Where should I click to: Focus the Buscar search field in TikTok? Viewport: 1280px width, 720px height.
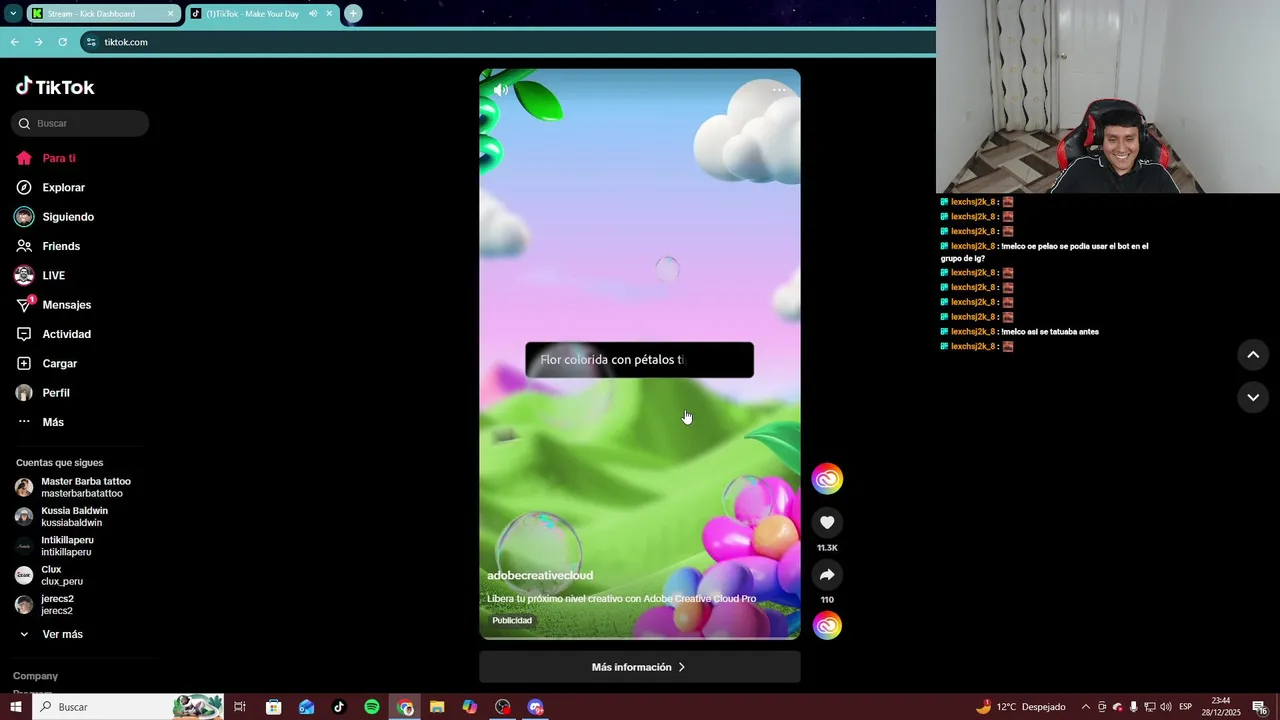[80, 123]
